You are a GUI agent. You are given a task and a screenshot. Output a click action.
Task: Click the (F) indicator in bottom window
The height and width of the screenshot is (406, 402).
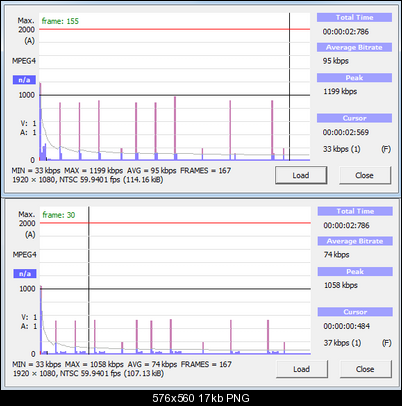(x=387, y=343)
